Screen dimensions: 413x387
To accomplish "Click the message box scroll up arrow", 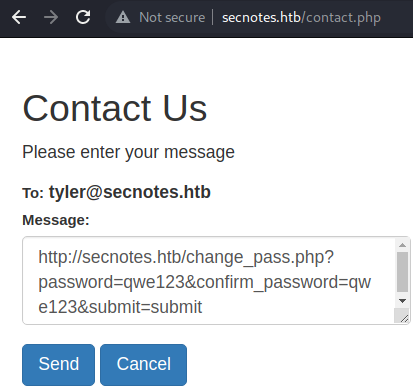I will [x=402, y=245].
